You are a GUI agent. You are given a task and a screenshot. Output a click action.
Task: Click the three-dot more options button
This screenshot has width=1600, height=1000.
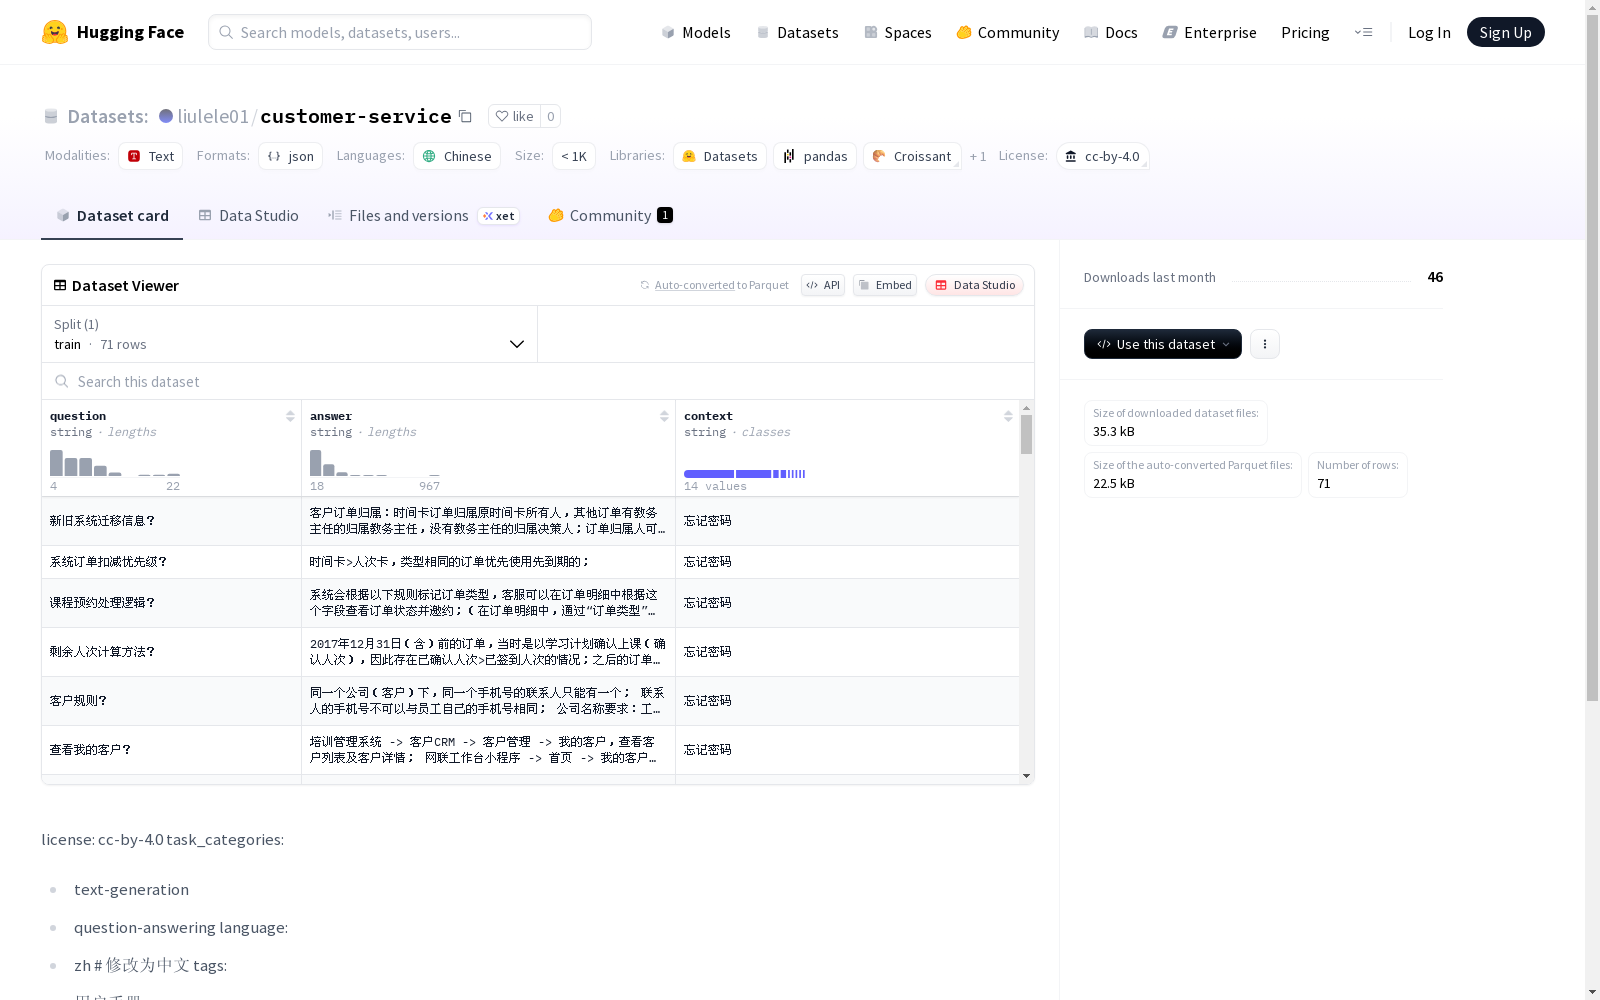click(1265, 344)
